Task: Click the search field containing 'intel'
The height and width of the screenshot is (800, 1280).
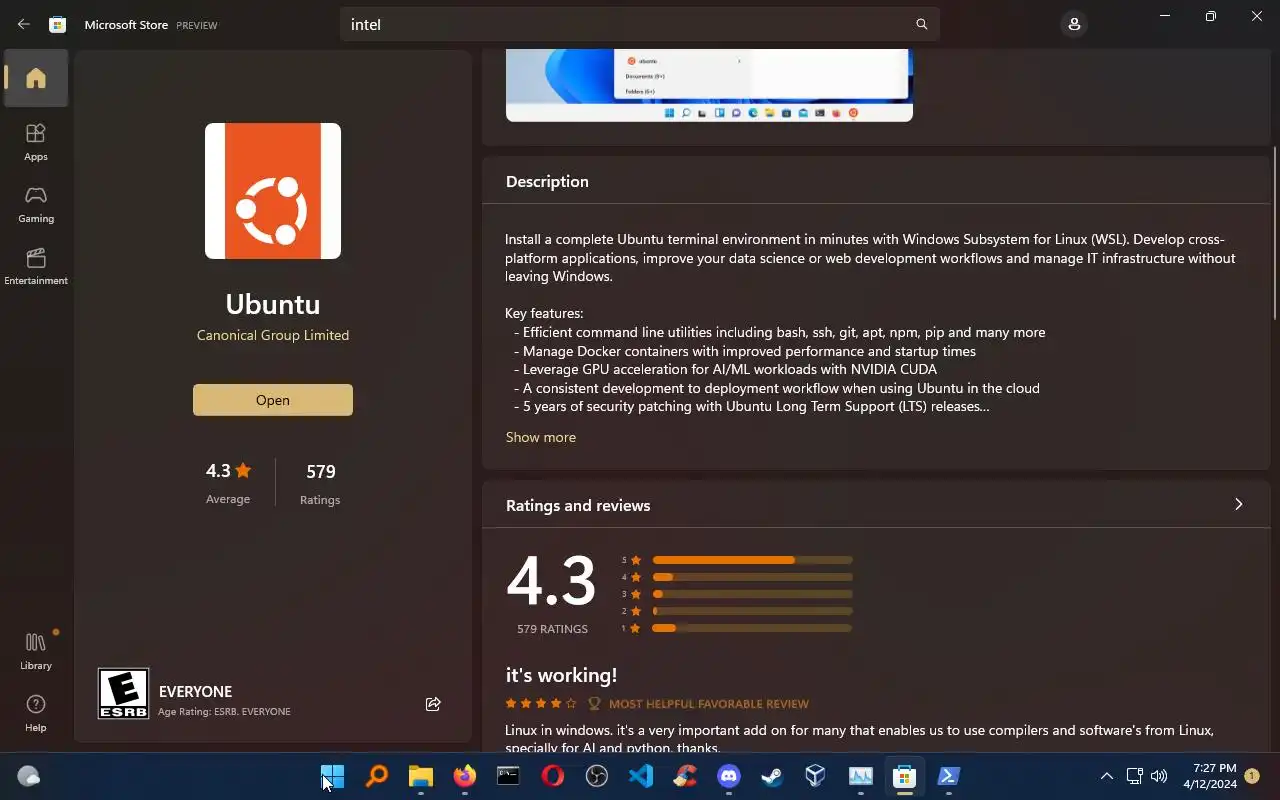Action: (639, 24)
